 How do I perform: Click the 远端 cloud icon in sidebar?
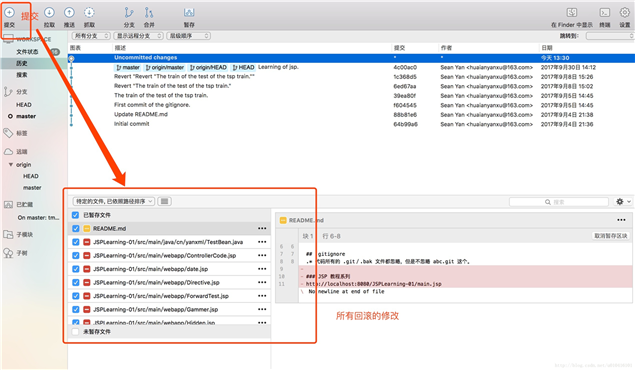tap(9, 151)
